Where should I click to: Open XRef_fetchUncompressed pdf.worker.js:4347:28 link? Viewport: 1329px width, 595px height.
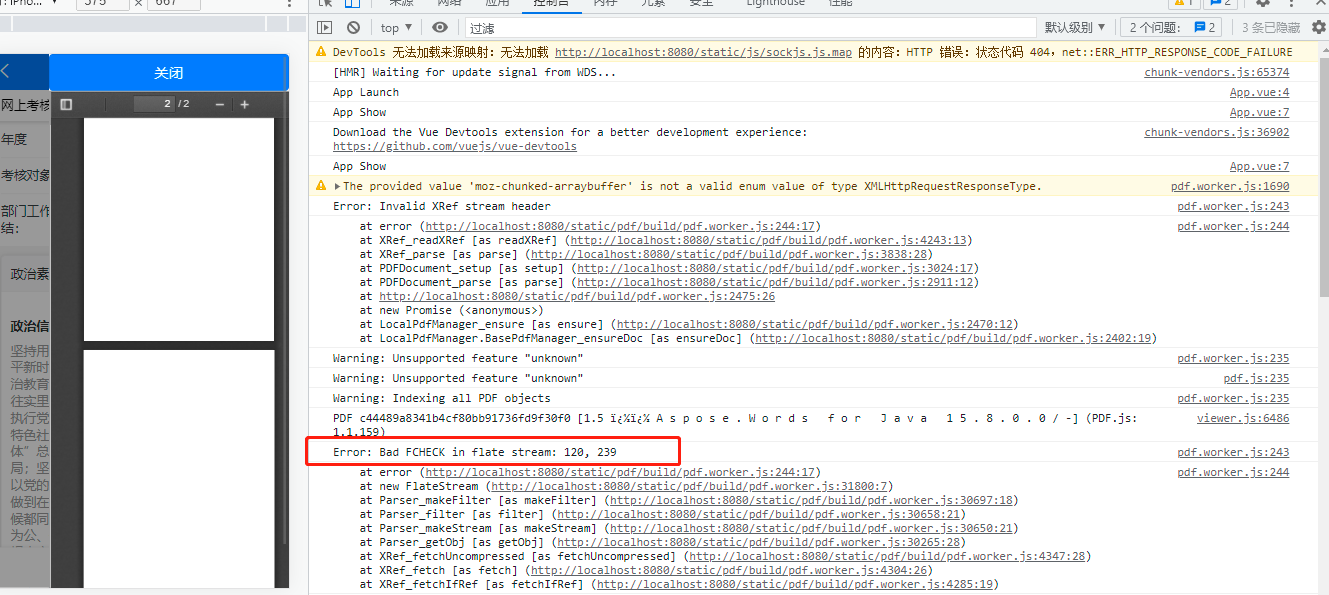[886, 556]
